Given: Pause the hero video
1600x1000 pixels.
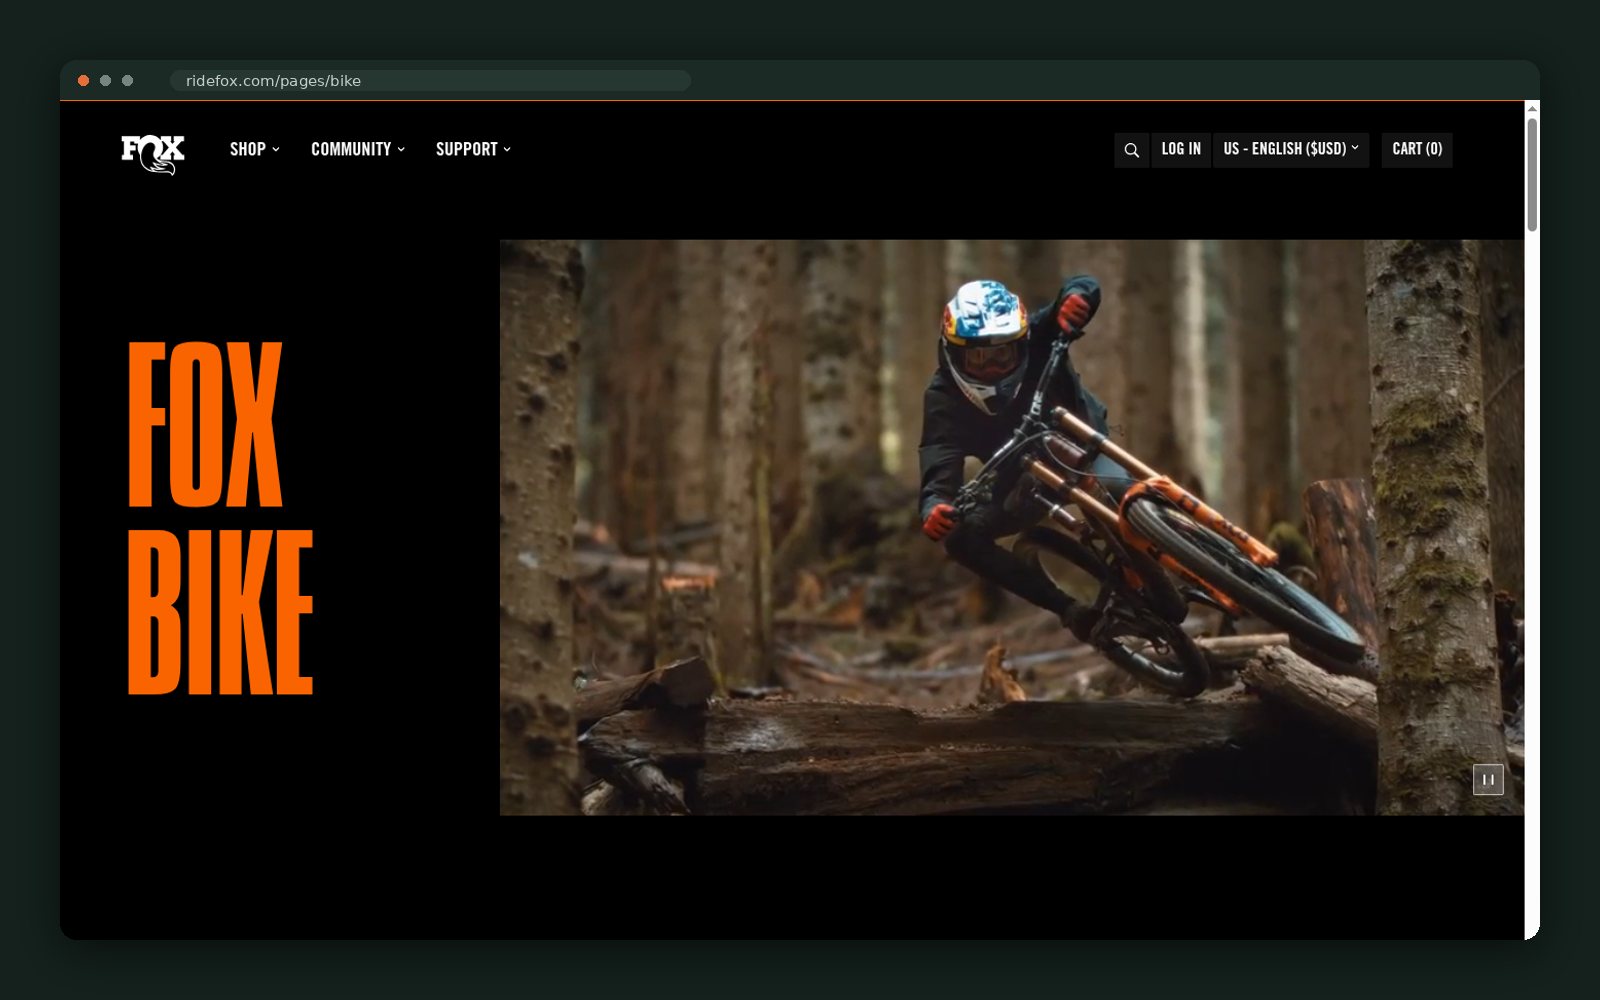Looking at the screenshot, I should click(1488, 779).
